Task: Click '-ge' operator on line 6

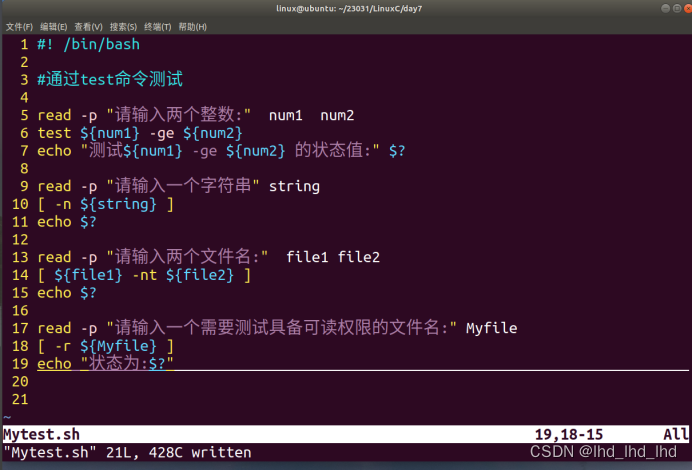Action: pyautogui.click(x=161, y=134)
